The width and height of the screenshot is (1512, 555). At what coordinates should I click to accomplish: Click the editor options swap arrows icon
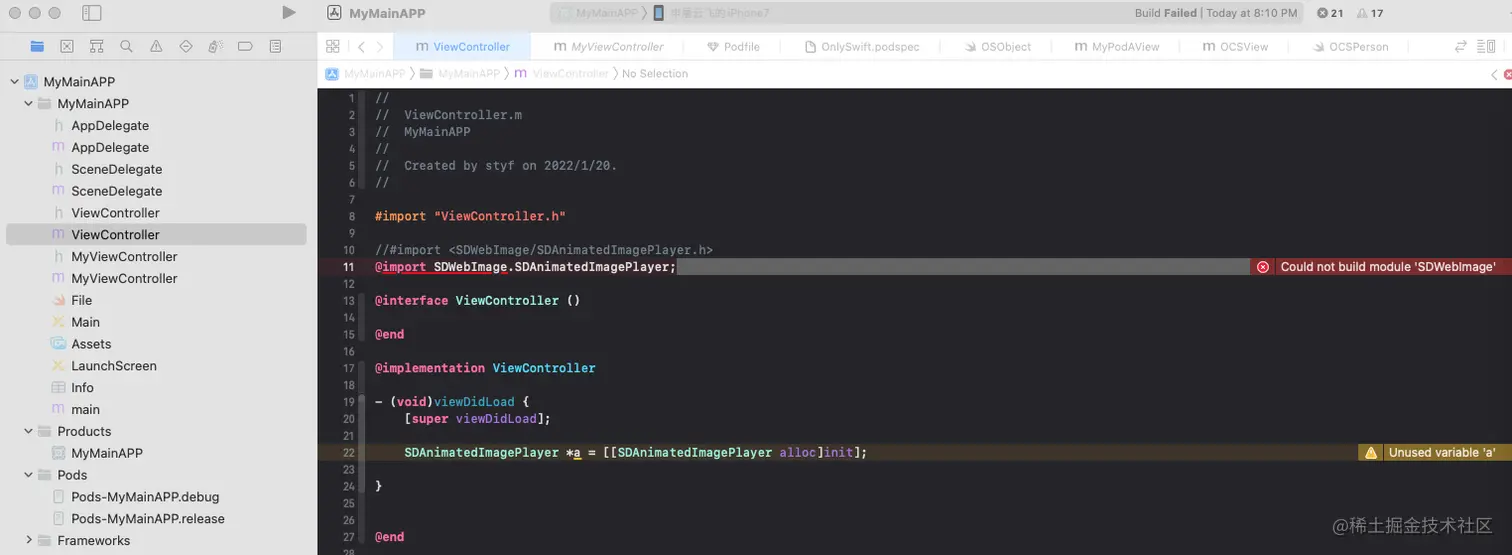click(1461, 46)
